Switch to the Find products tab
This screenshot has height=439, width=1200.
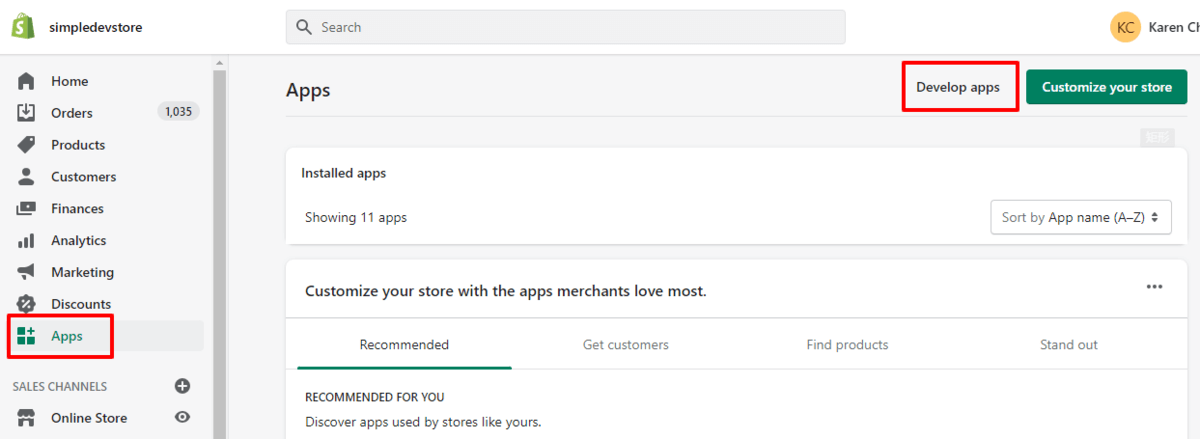(847, 345)
